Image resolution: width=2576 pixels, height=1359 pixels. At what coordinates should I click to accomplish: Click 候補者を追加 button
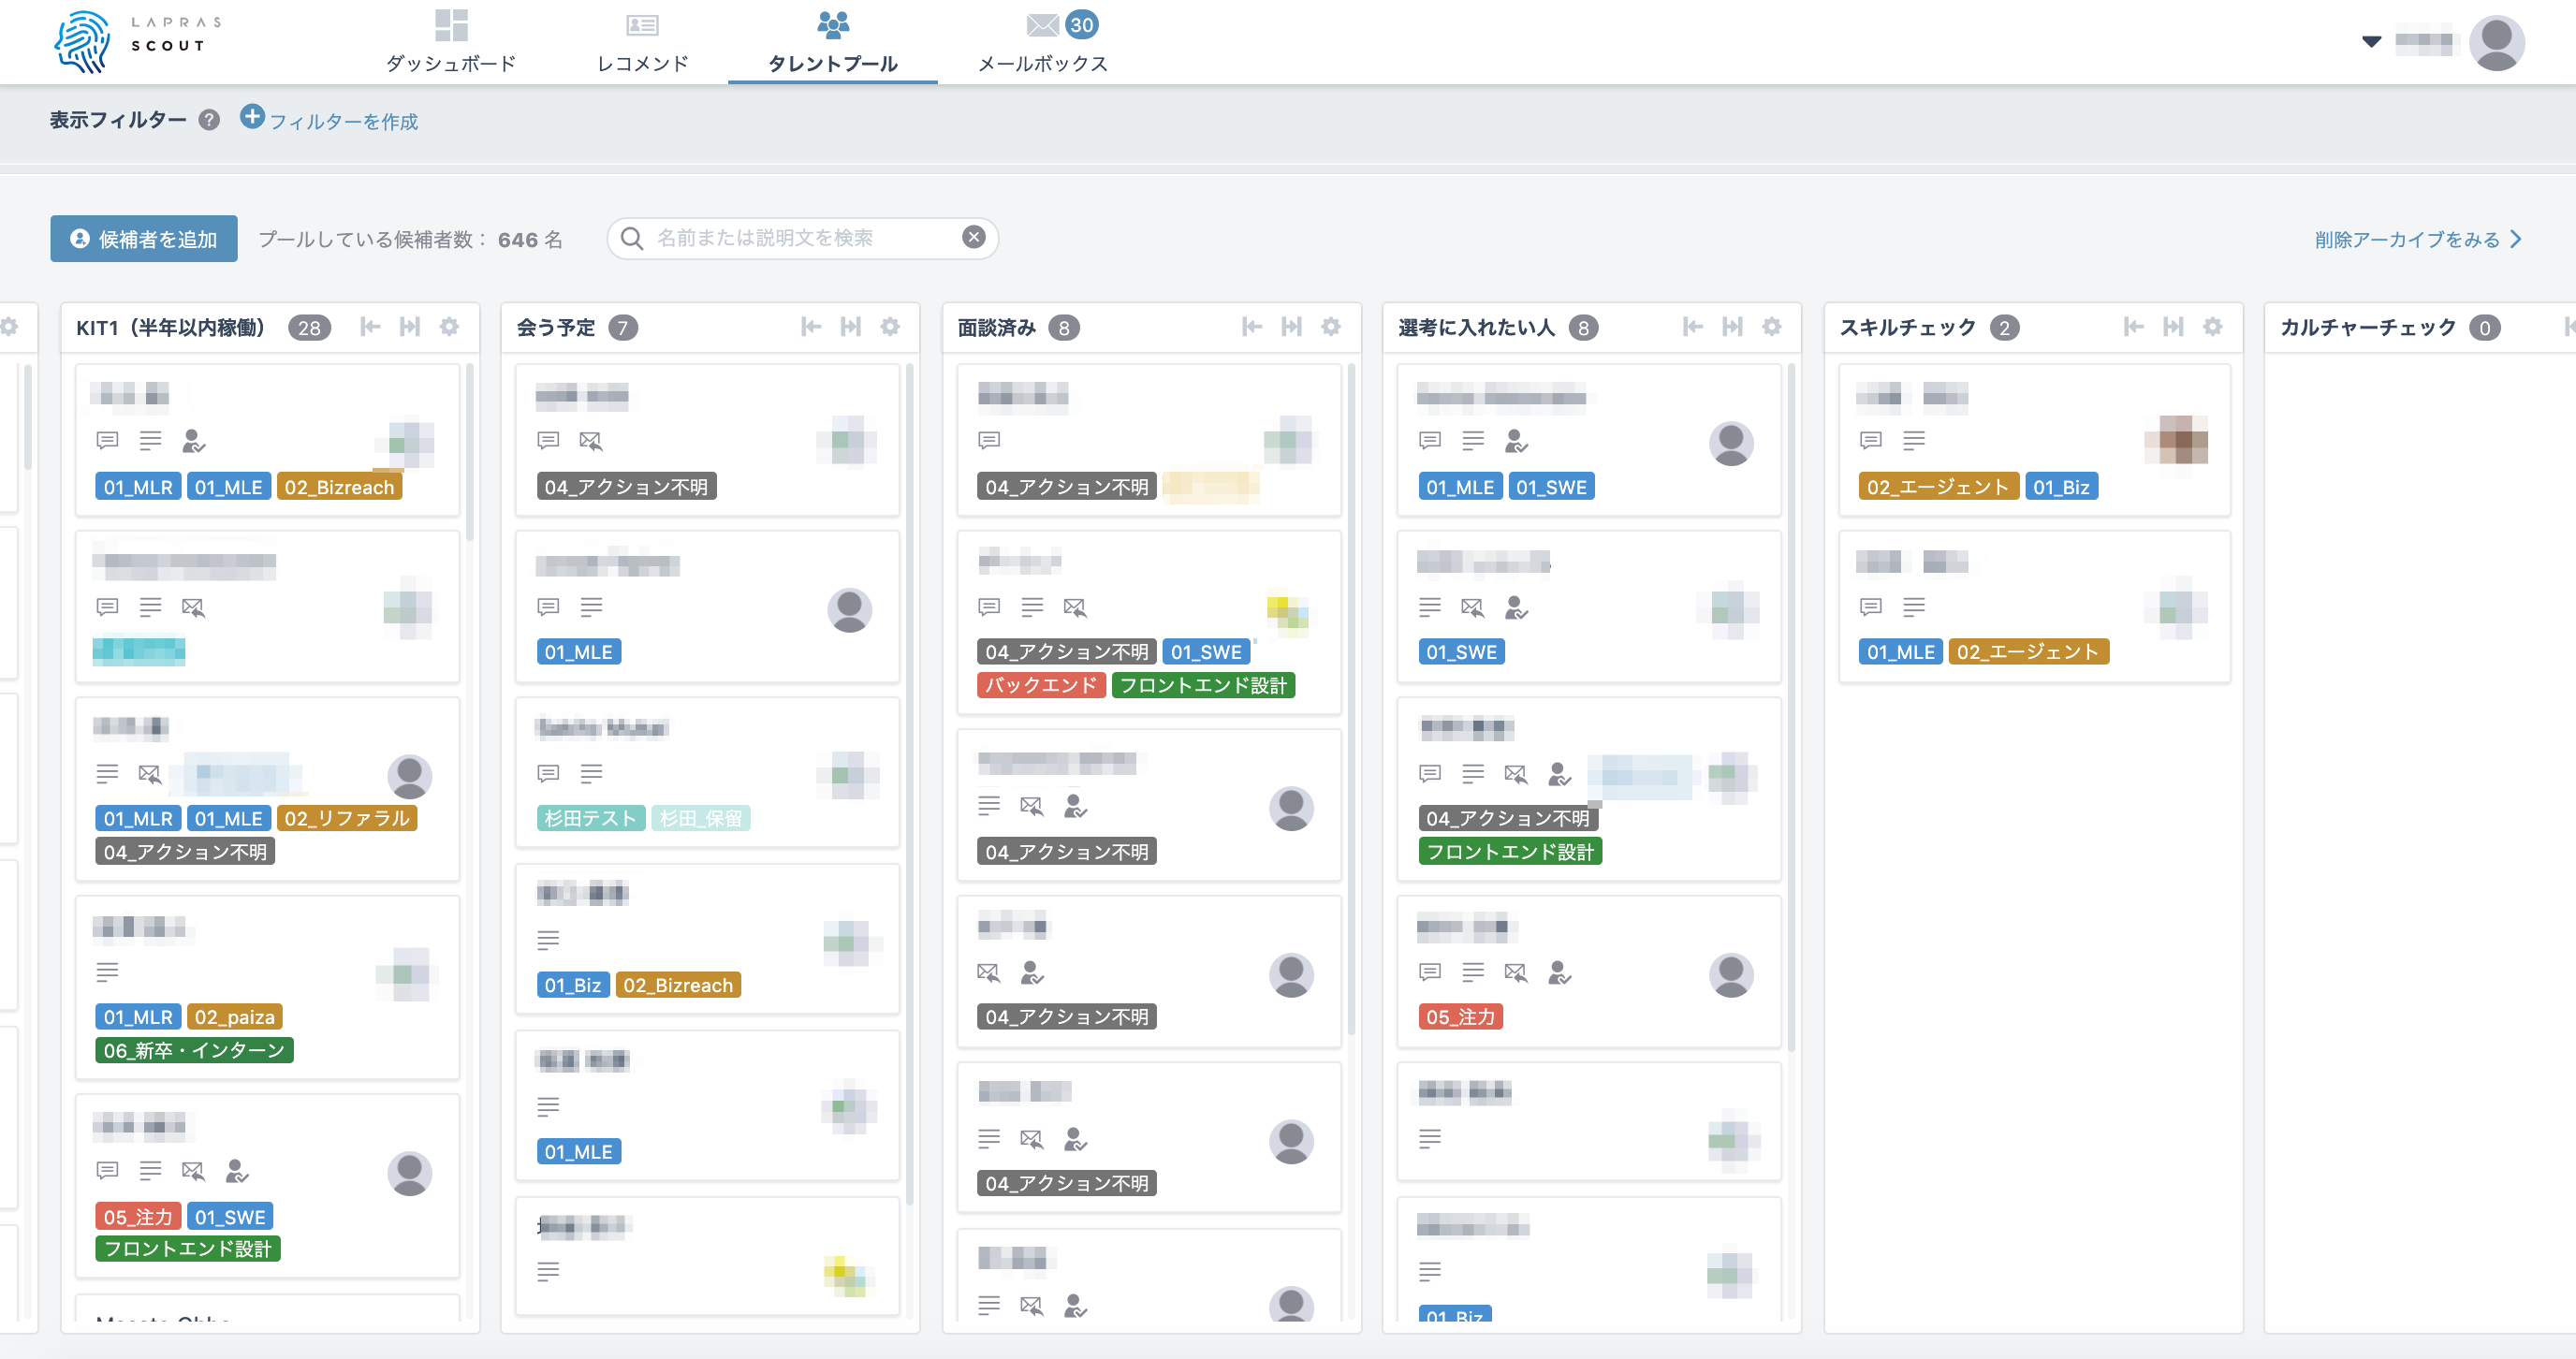[144, 239]
